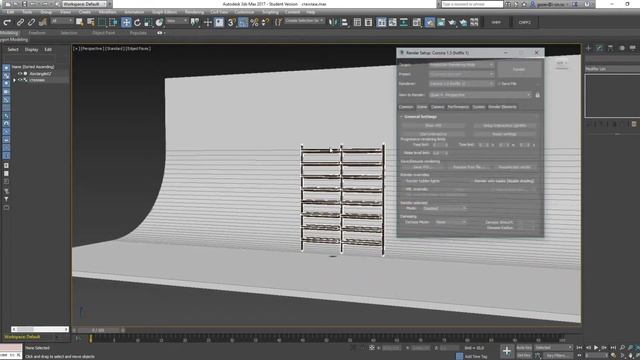Open View to Render dropdown
The width and height of the screenshot is (640, 360).
coord(480,95)
